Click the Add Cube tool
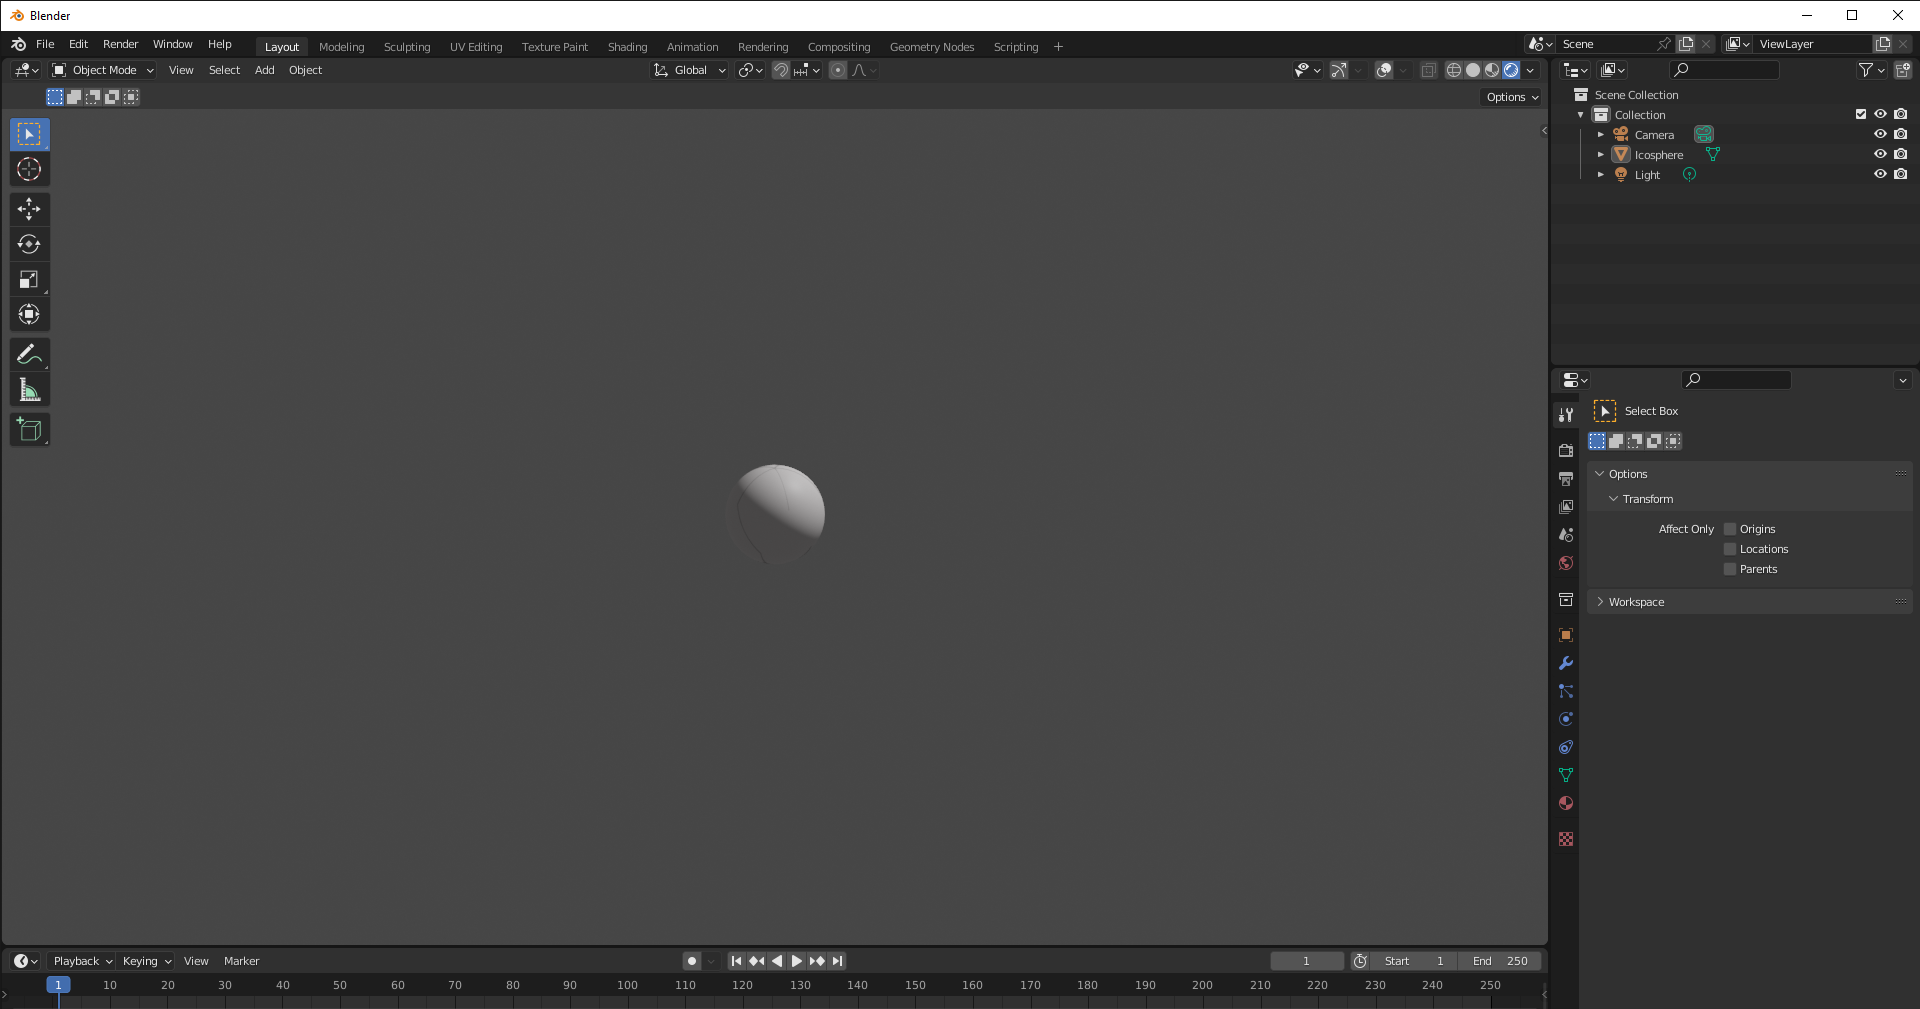The height and width of the screenshot is (1009, 1920). [x=29, y=430]
